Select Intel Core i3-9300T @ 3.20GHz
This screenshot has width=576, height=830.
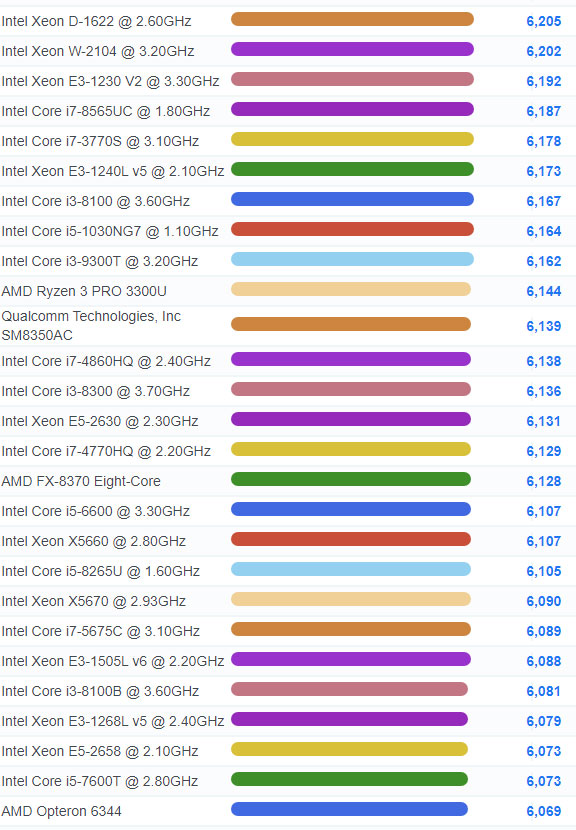[x=100, y=261]
